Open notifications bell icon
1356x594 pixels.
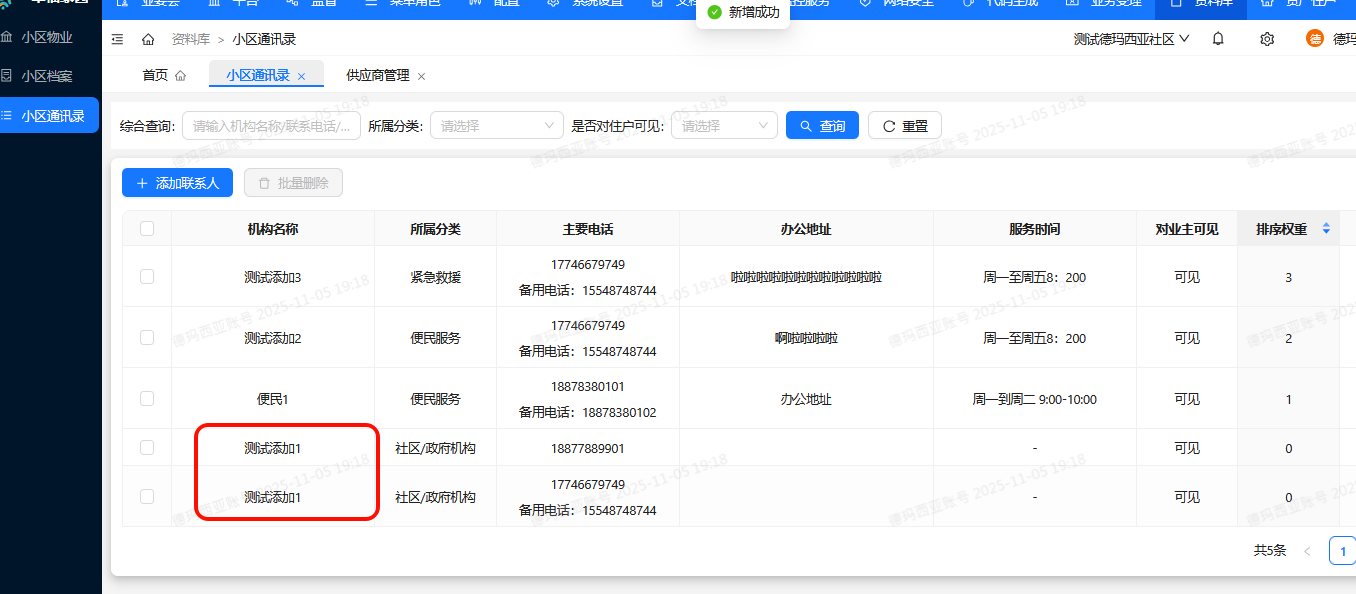1218,39
